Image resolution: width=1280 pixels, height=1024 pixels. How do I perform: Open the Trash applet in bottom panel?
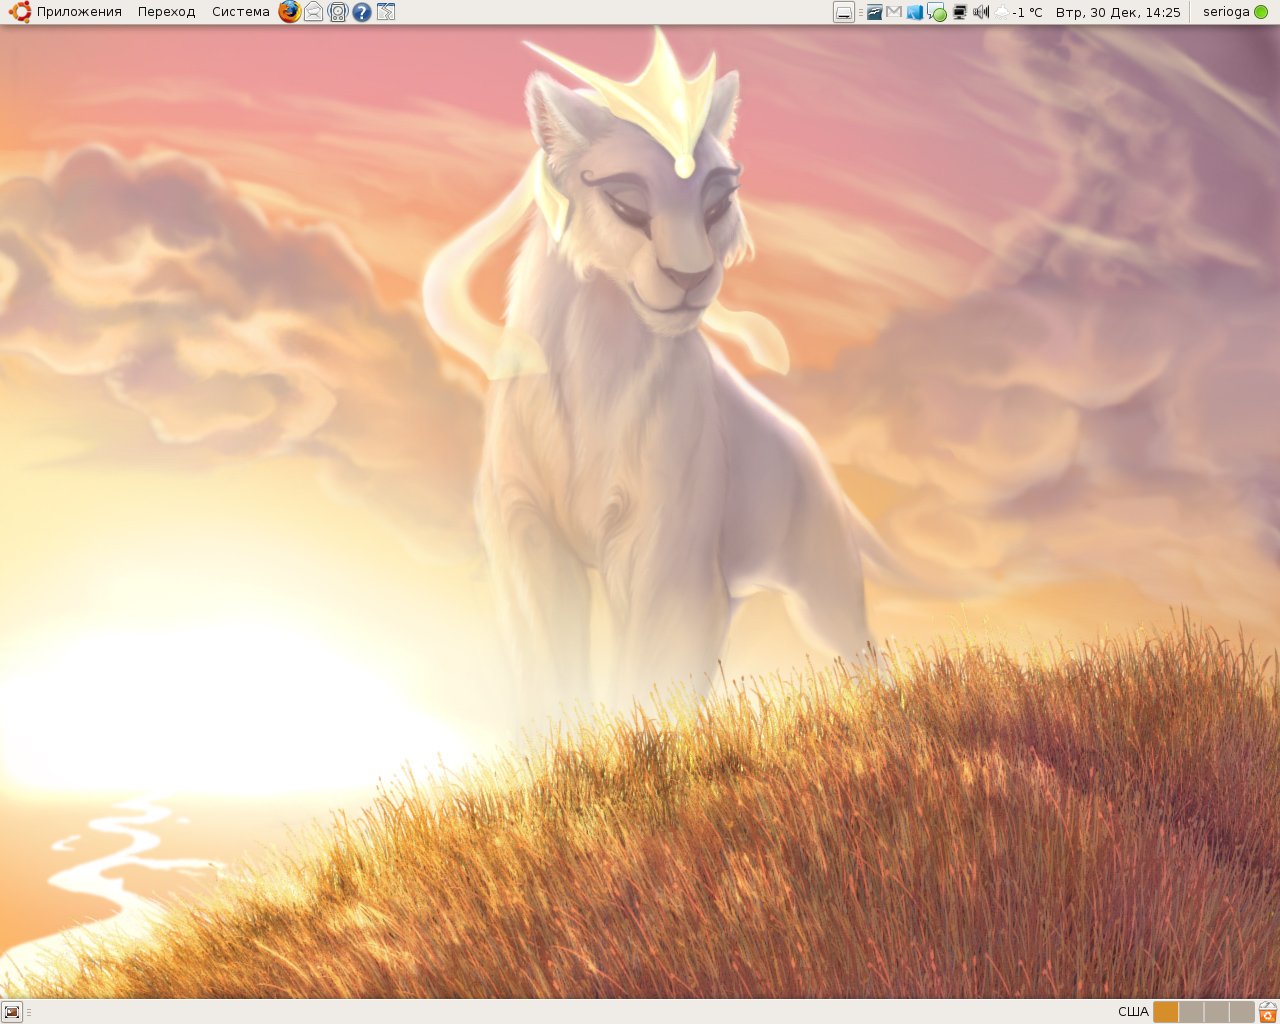click(1268, 1012)
